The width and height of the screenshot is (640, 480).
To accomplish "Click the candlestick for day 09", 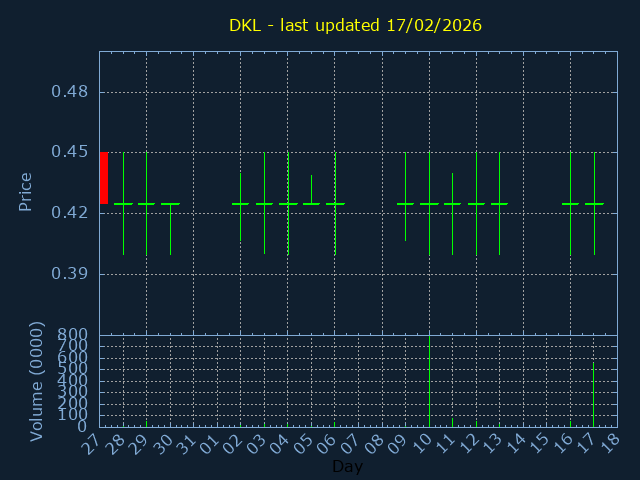I will (405, 203).
